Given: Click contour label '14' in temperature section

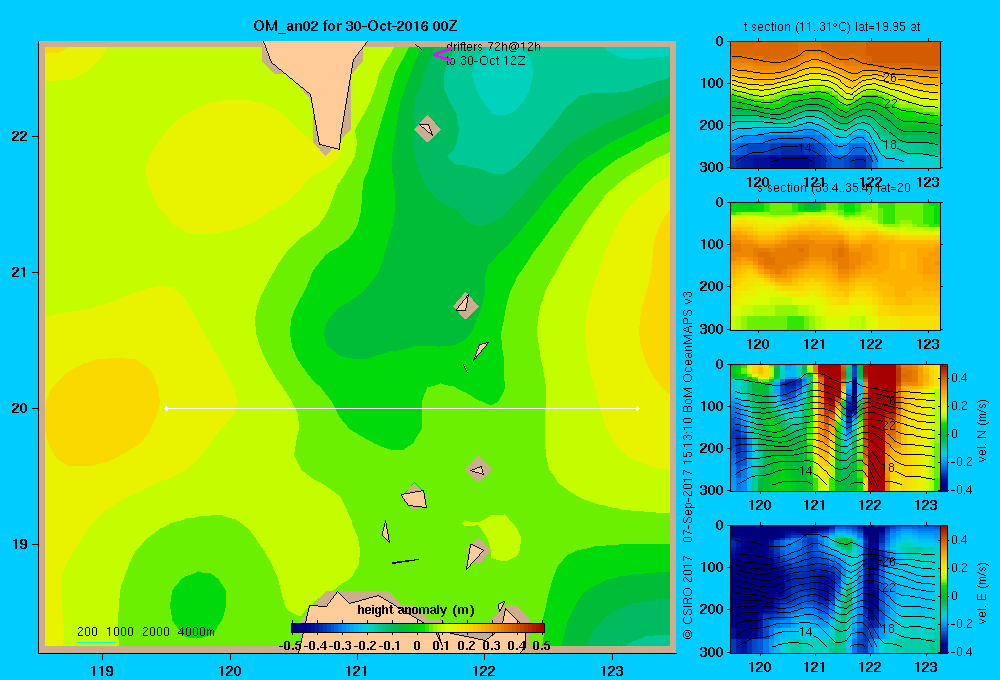Looking at the screenshot, I should (805, 147).
